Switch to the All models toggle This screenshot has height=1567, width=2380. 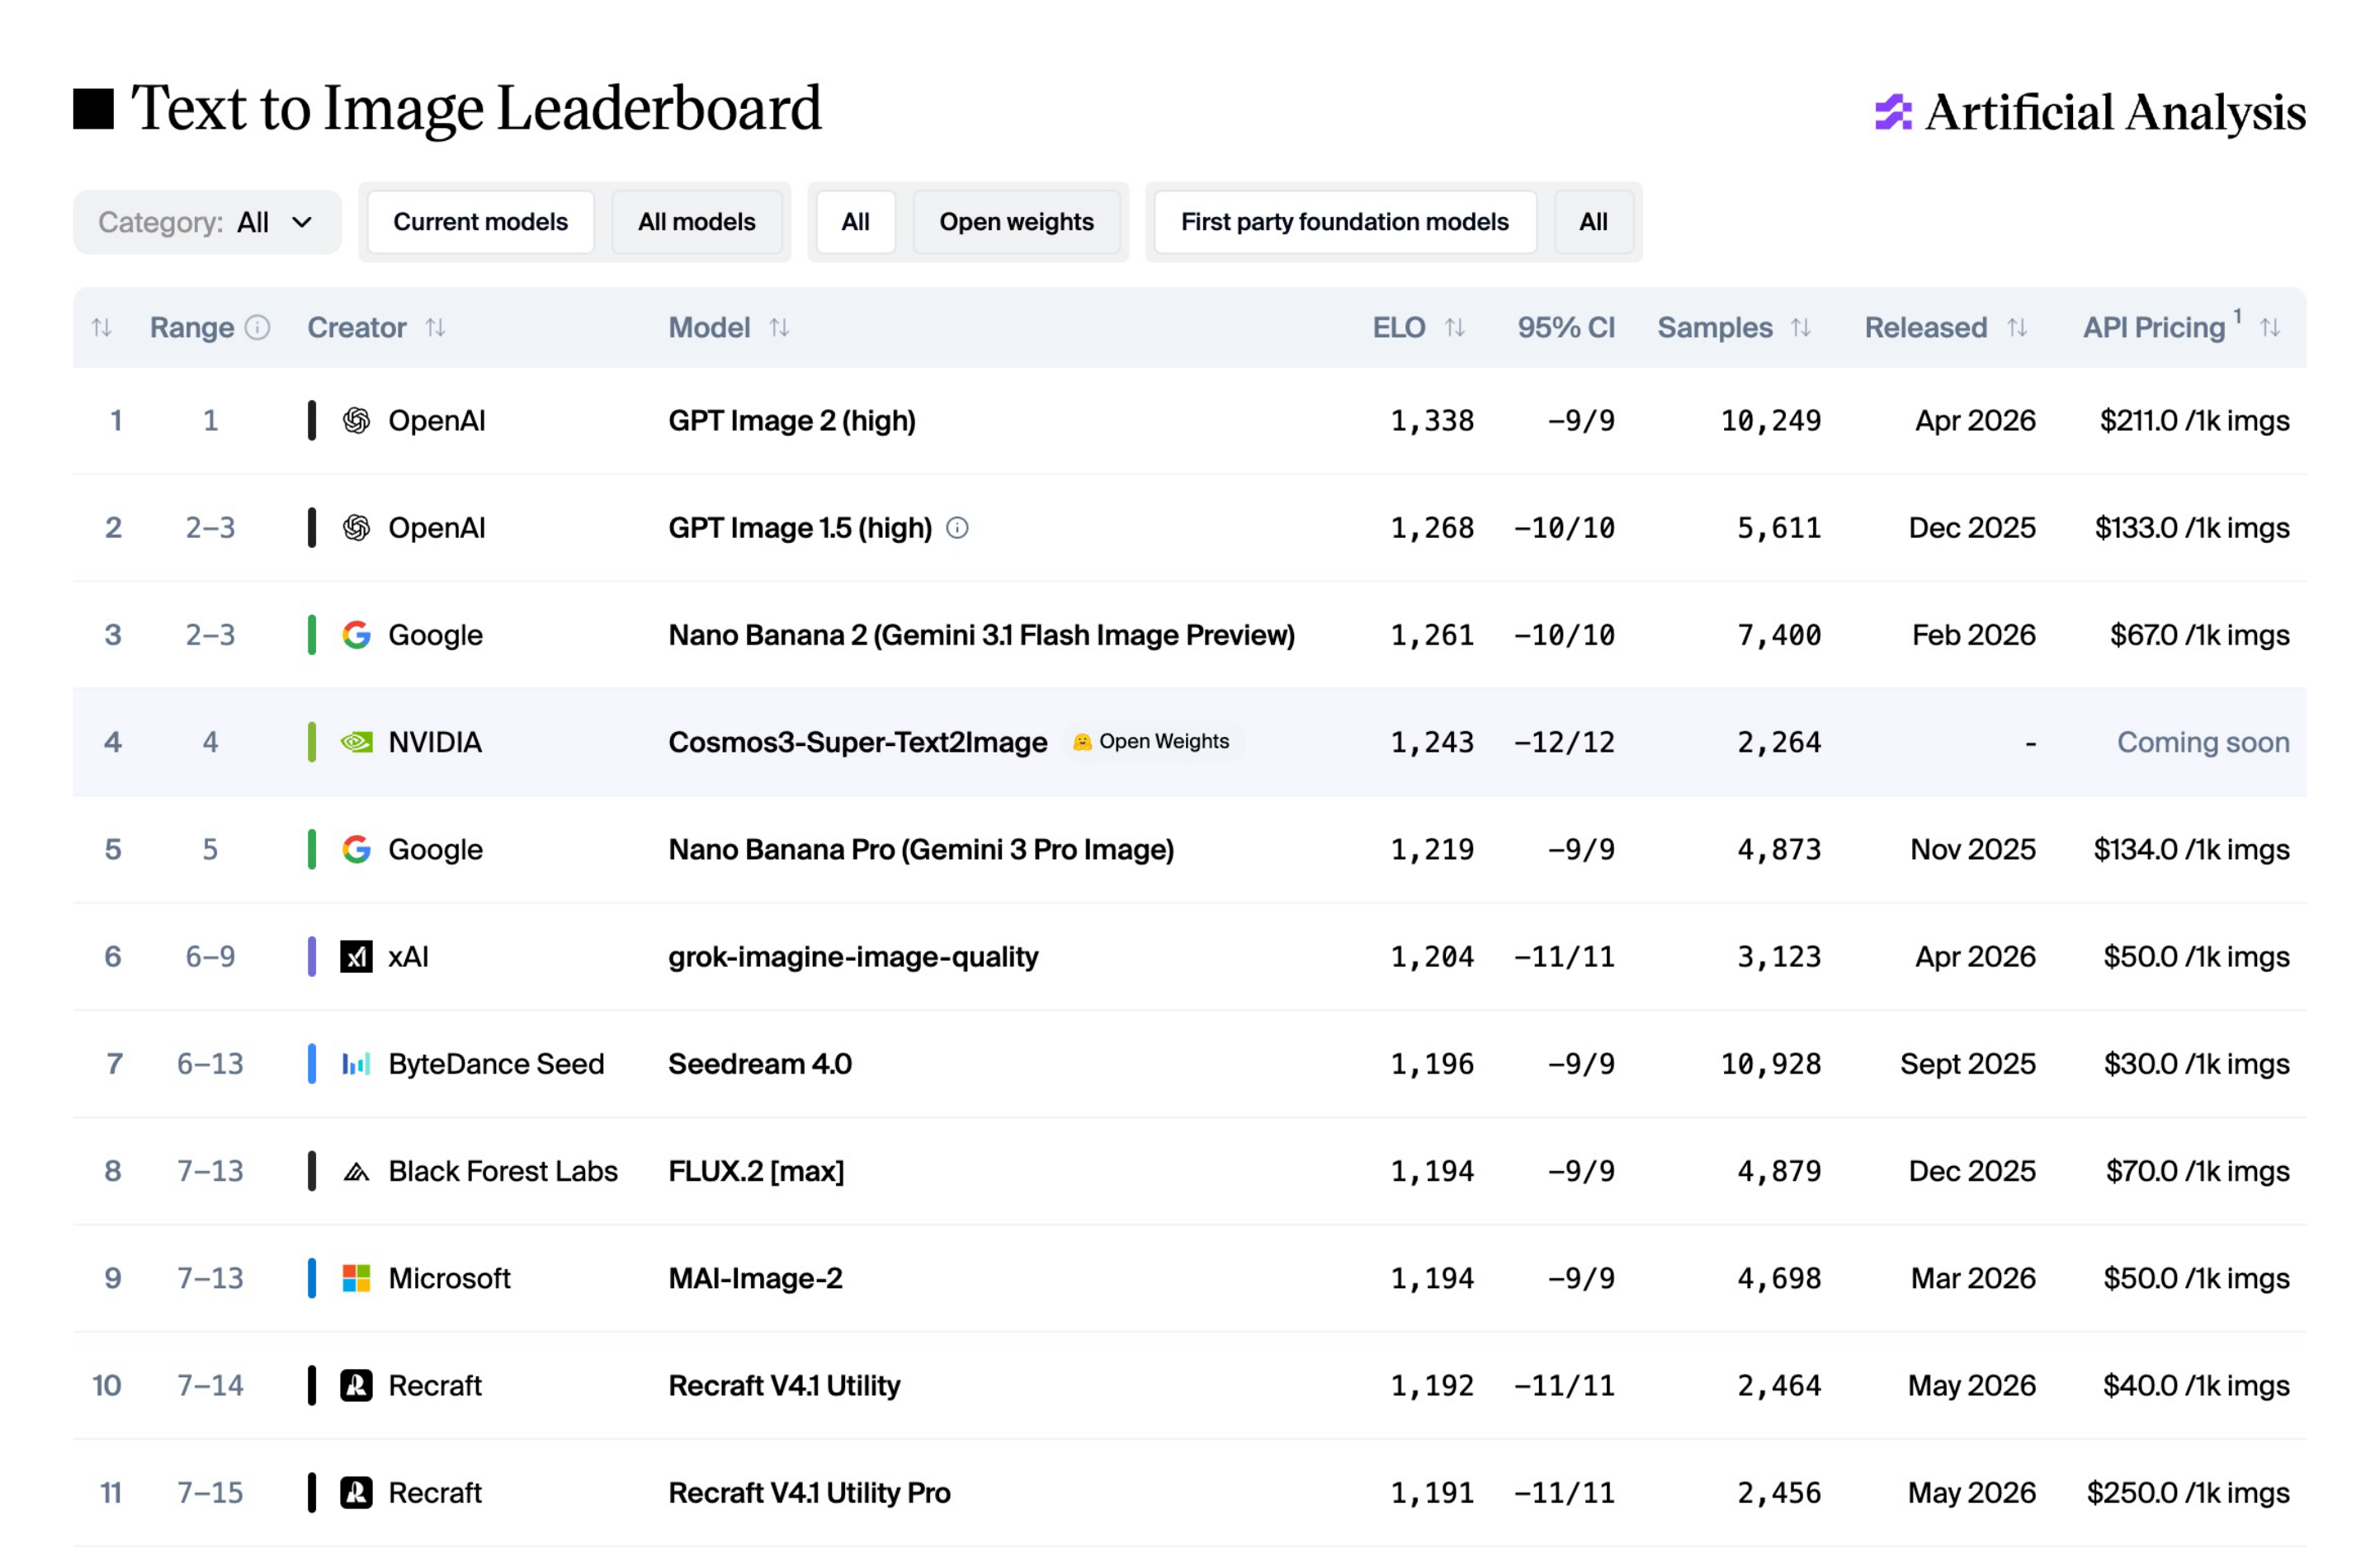697,222
